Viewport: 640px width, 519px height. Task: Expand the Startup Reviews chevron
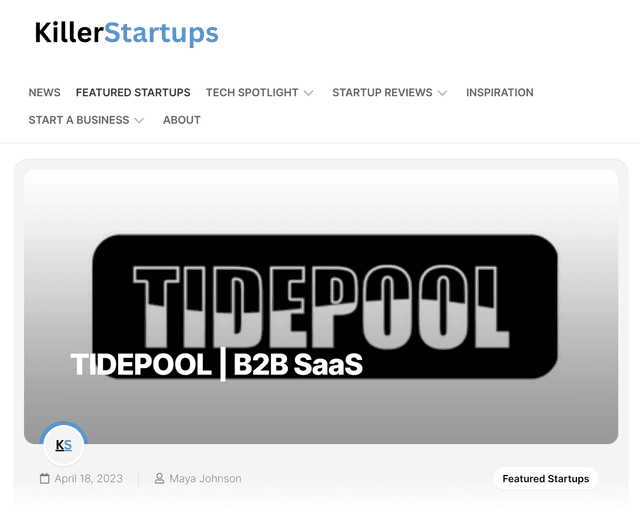pos(442,93)
